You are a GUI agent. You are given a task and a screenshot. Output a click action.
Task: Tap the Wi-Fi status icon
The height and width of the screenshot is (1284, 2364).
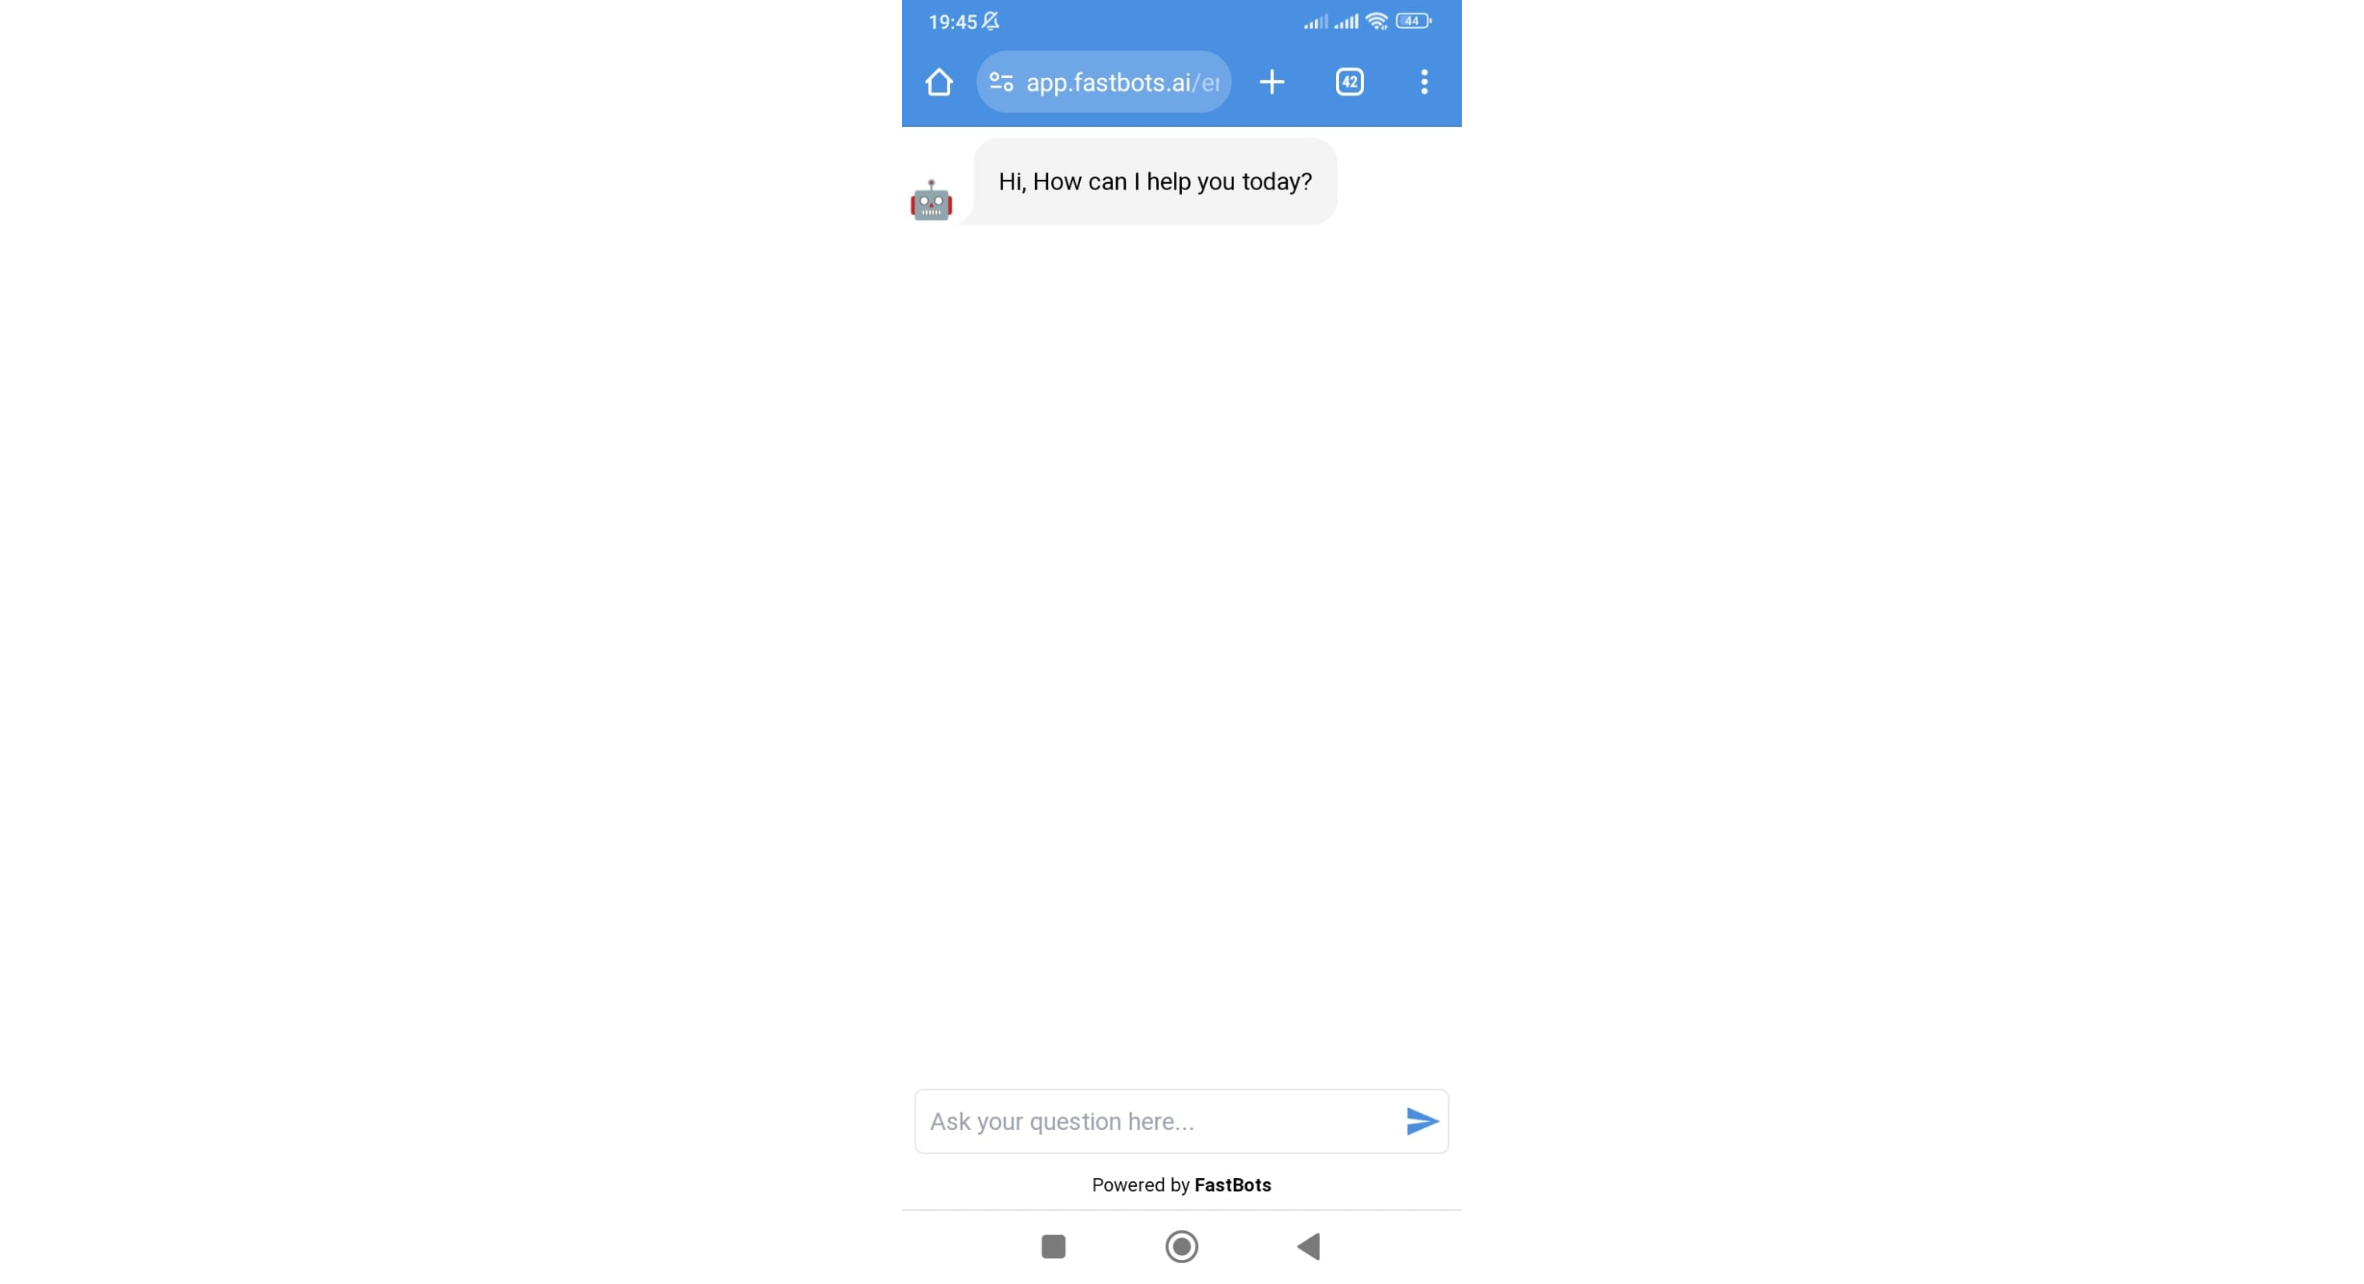click(1376, 21)
